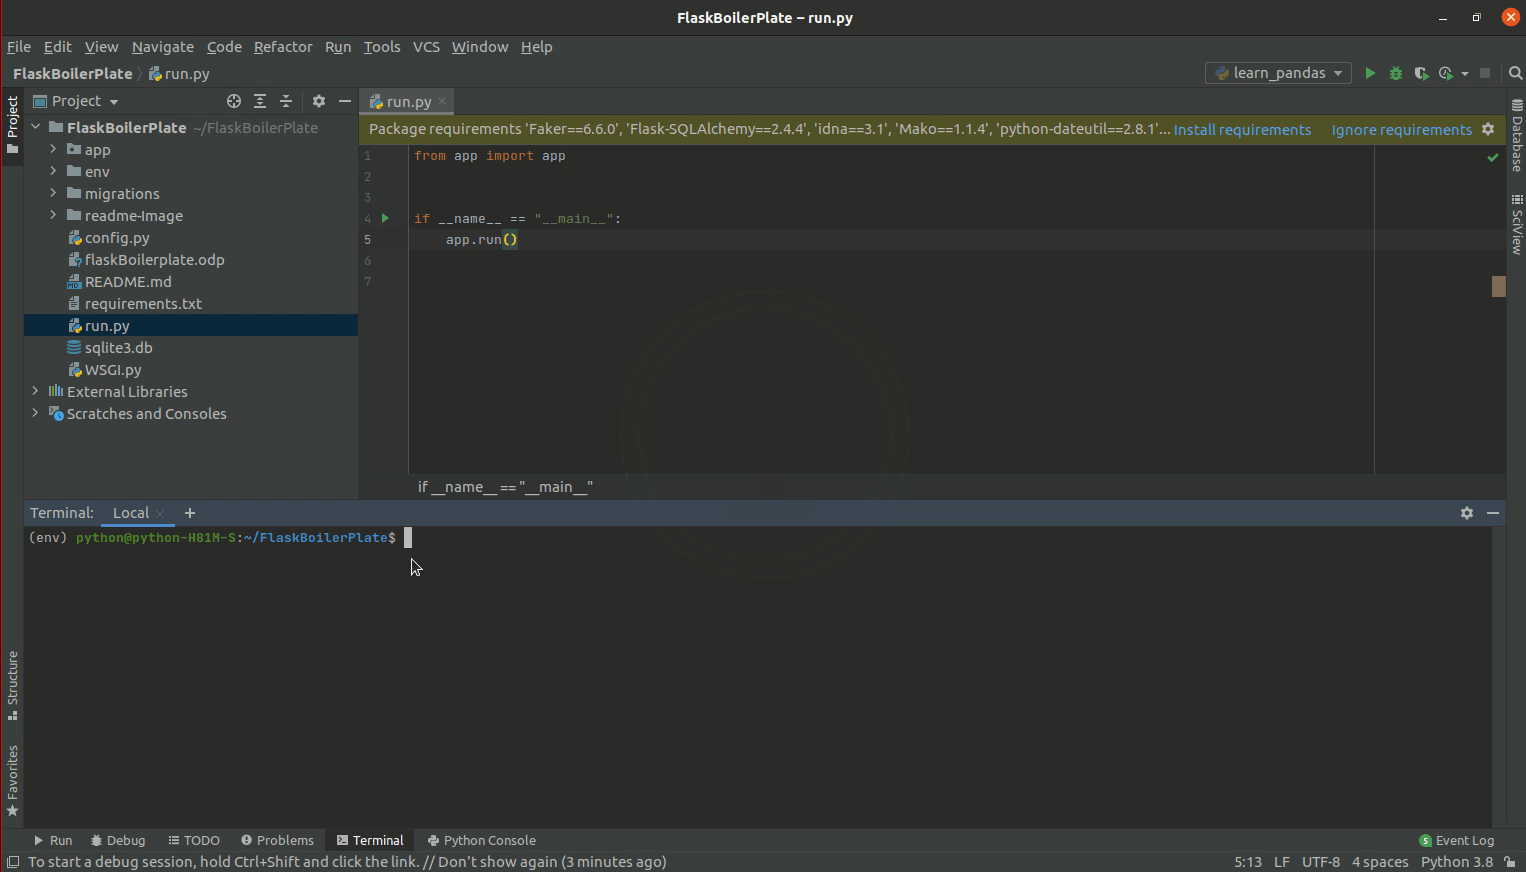Expand Scratches and Consoles node

tap(36, 413)
